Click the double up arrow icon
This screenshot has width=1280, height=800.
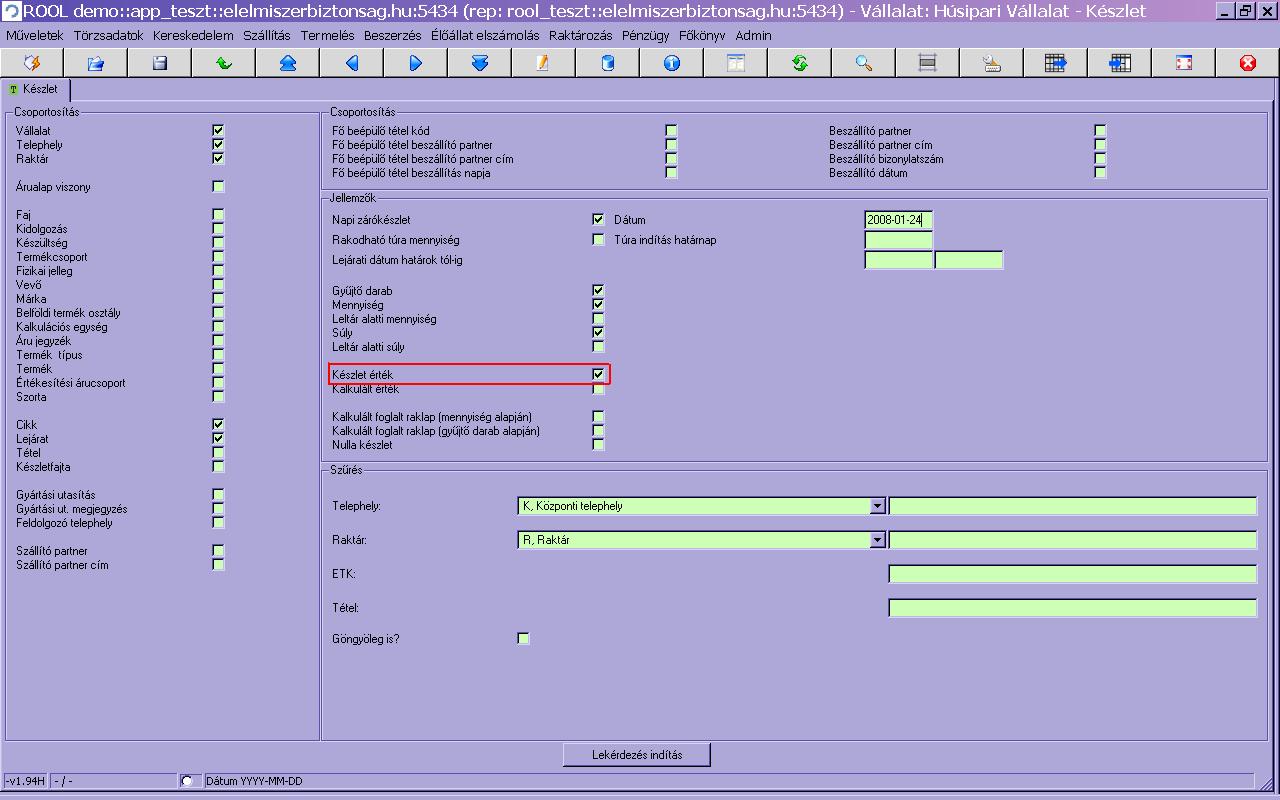click(288, 63)
